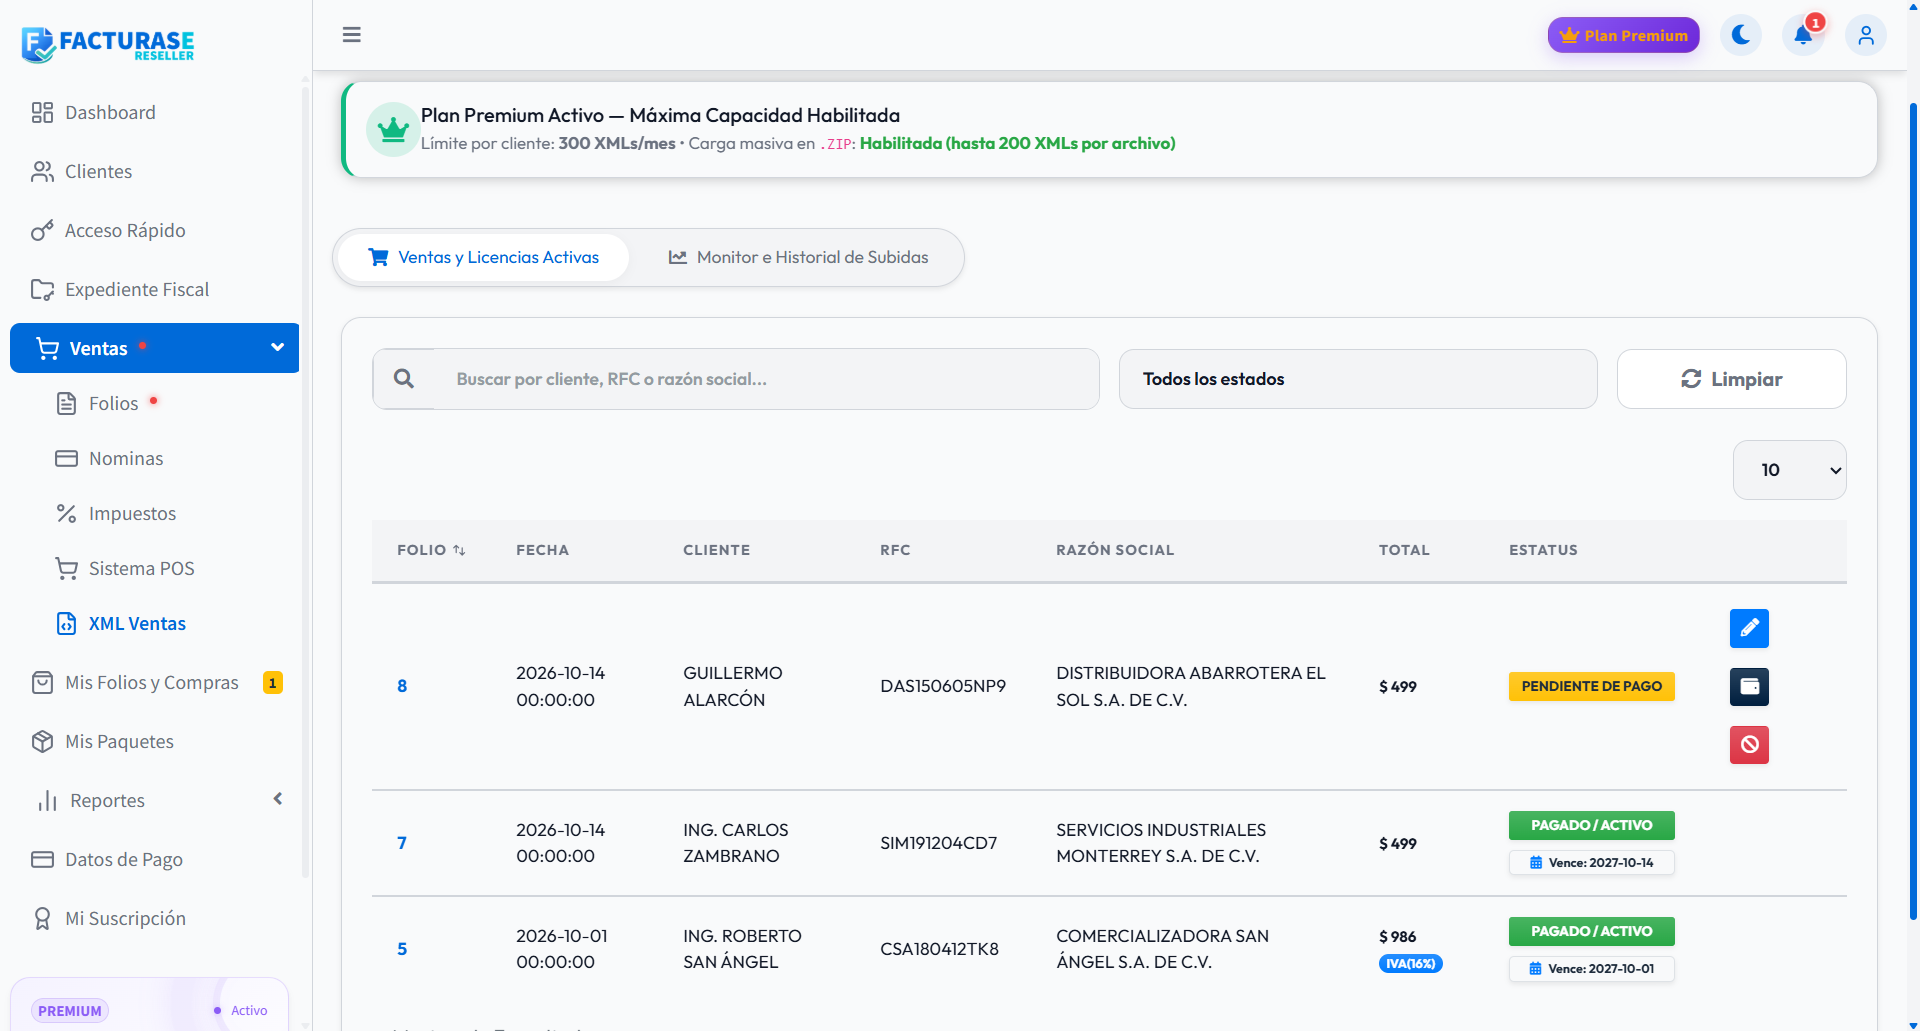Open Dashboard from the sidebar

[x=155, y=113]
